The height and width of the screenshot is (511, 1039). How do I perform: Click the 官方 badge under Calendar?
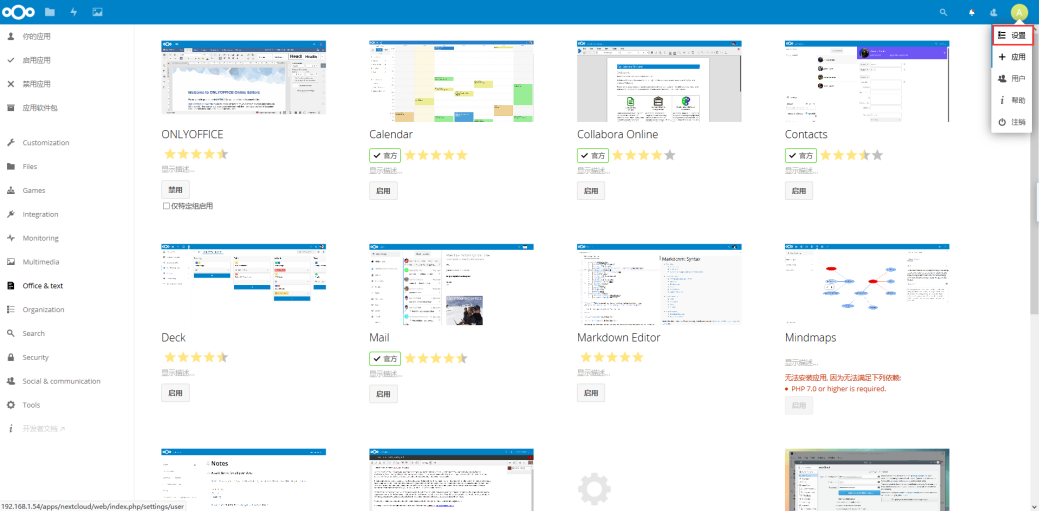tap(386, 155)
